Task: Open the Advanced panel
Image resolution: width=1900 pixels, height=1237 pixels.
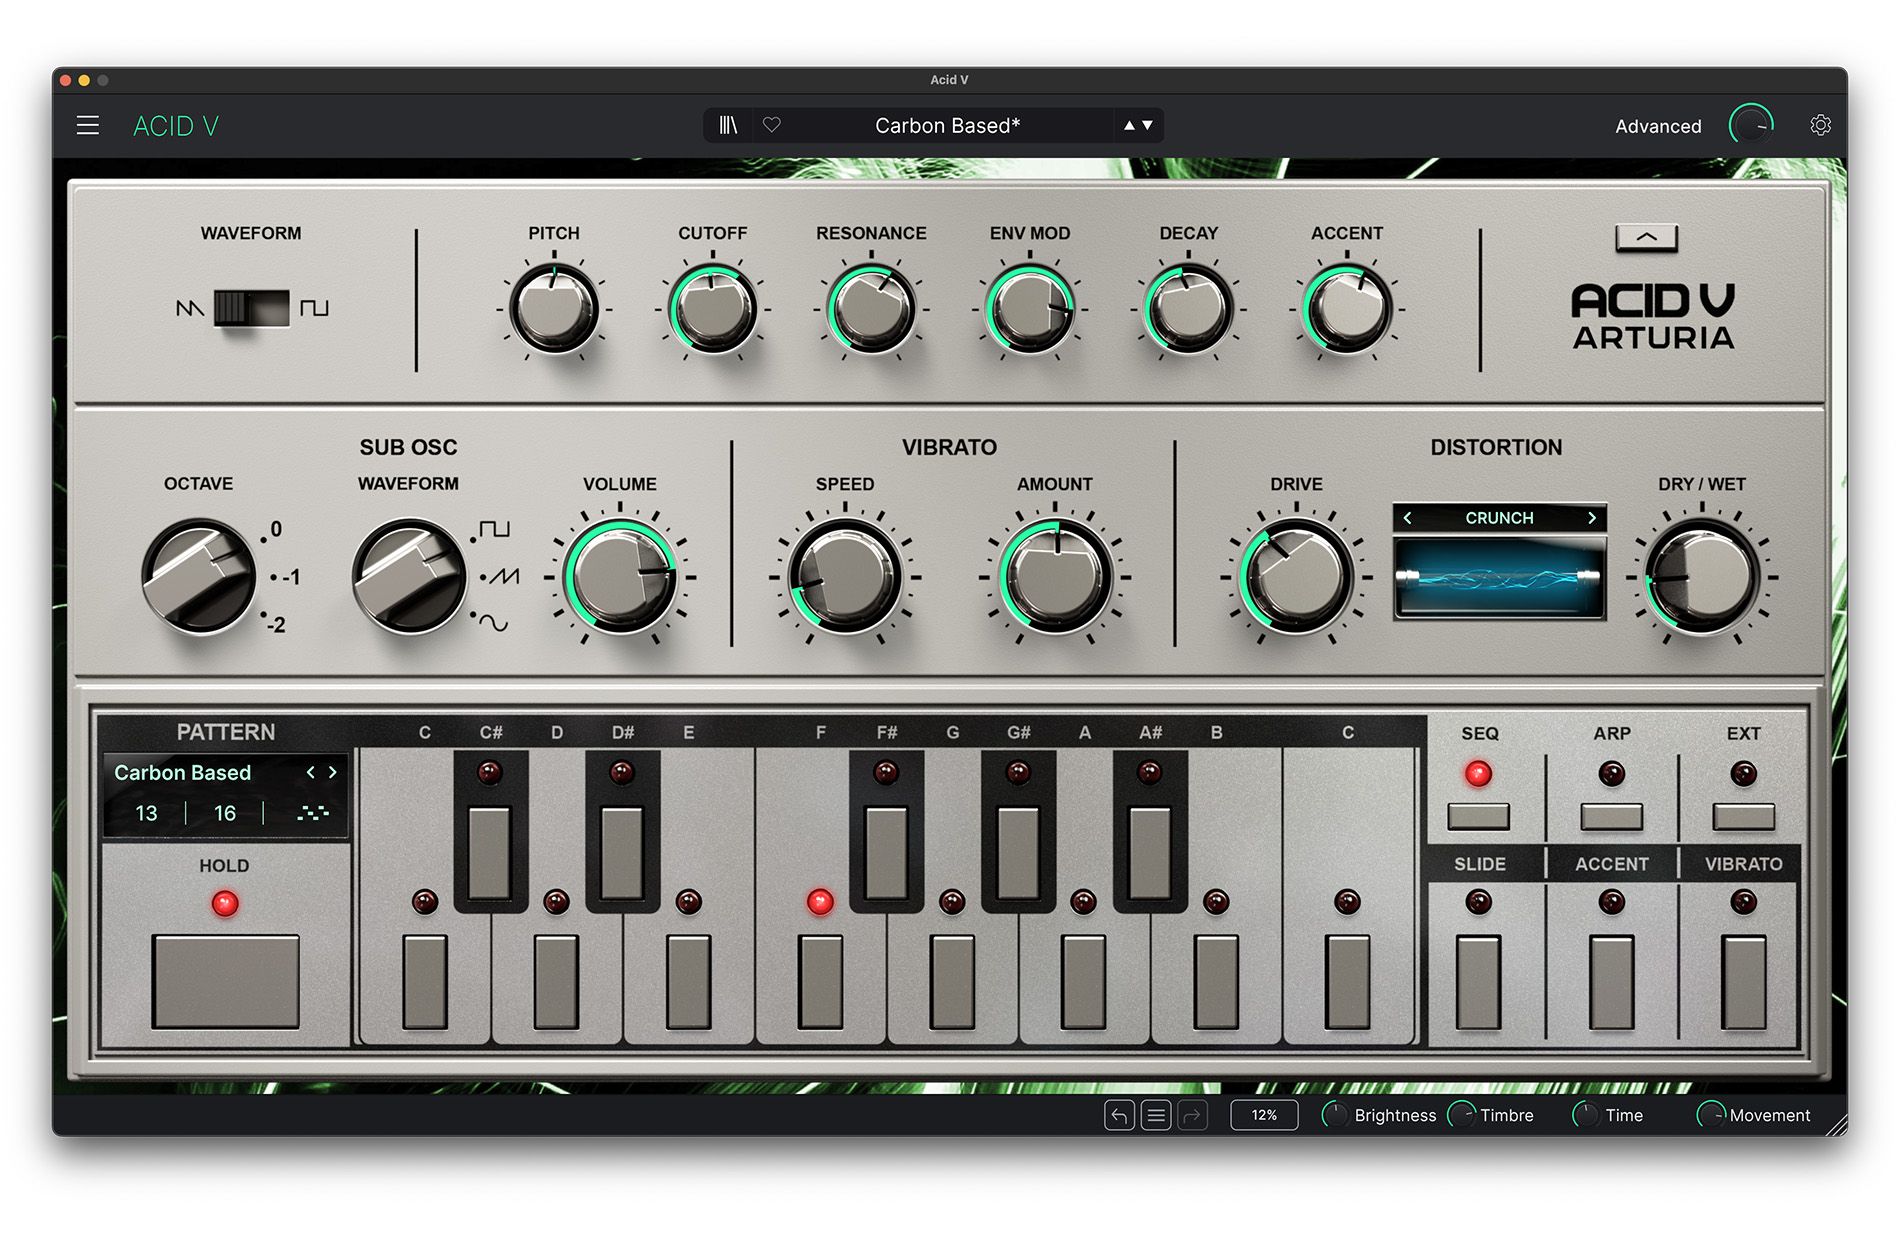Action: pyautogui.click(x=1657, y=126)
